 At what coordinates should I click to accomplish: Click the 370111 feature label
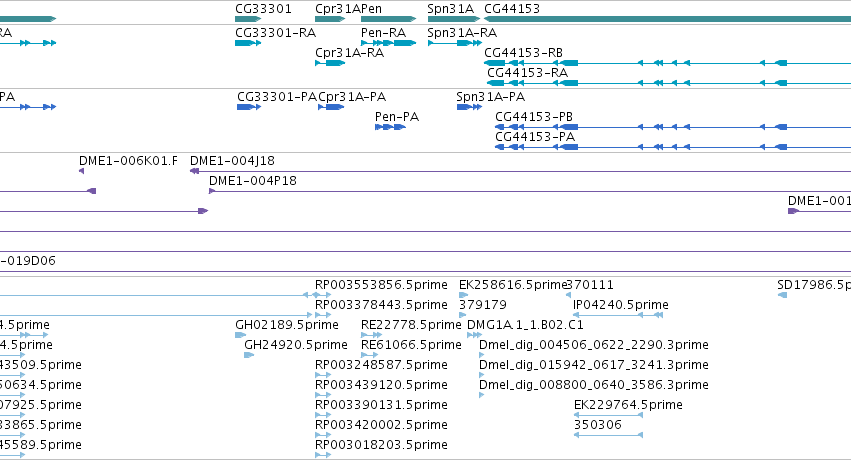click(590, 285)
